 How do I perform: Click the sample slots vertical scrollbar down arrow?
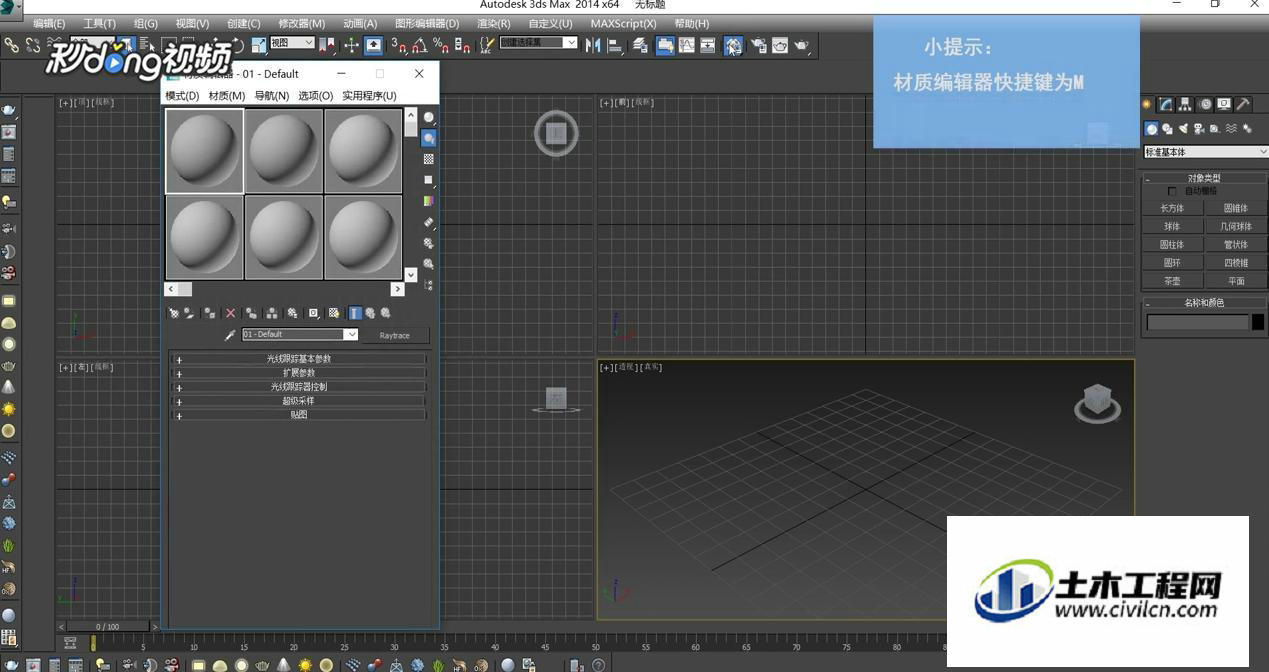click(411, 275)
